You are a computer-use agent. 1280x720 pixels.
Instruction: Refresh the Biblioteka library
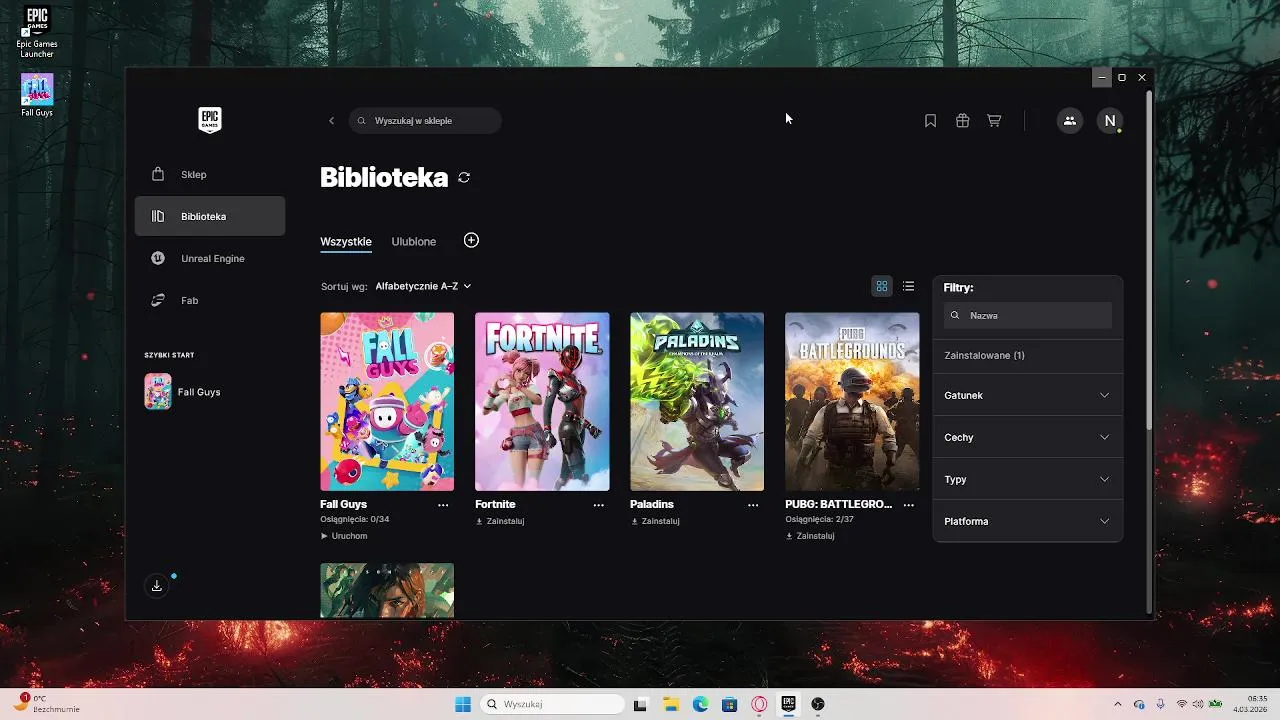[464, 178]
